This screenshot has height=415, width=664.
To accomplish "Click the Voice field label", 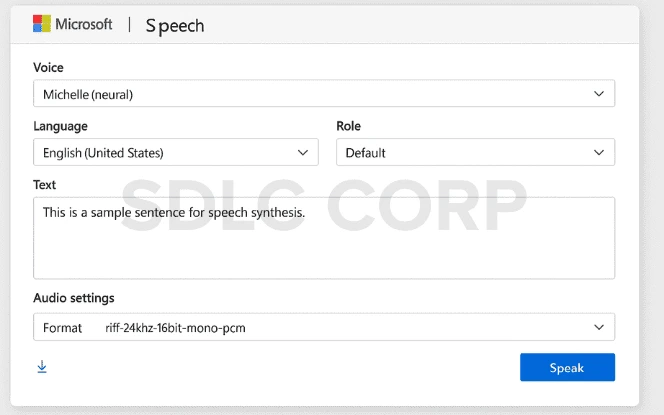I will click(x=48, y=67).
